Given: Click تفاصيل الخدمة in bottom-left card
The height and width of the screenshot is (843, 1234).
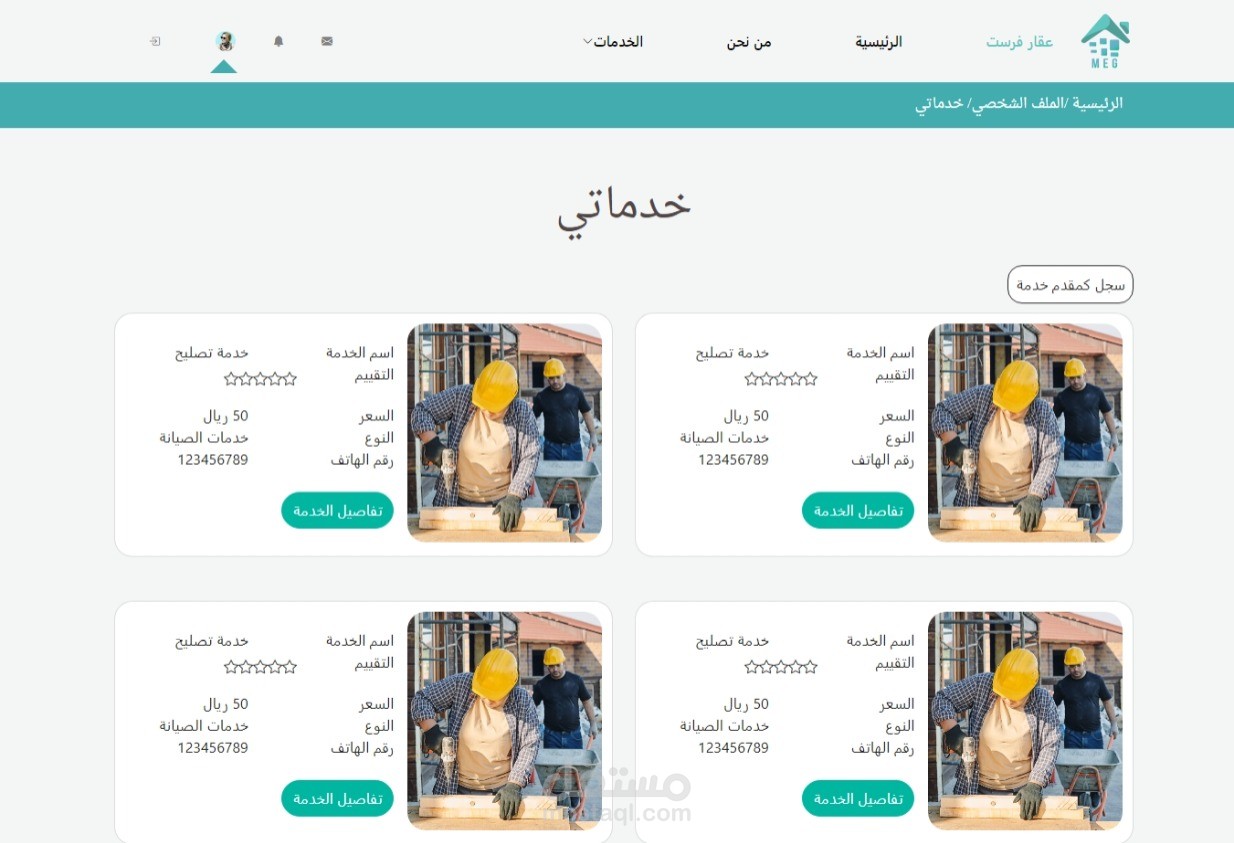Looking at the screenshot, I should point(337,799).
